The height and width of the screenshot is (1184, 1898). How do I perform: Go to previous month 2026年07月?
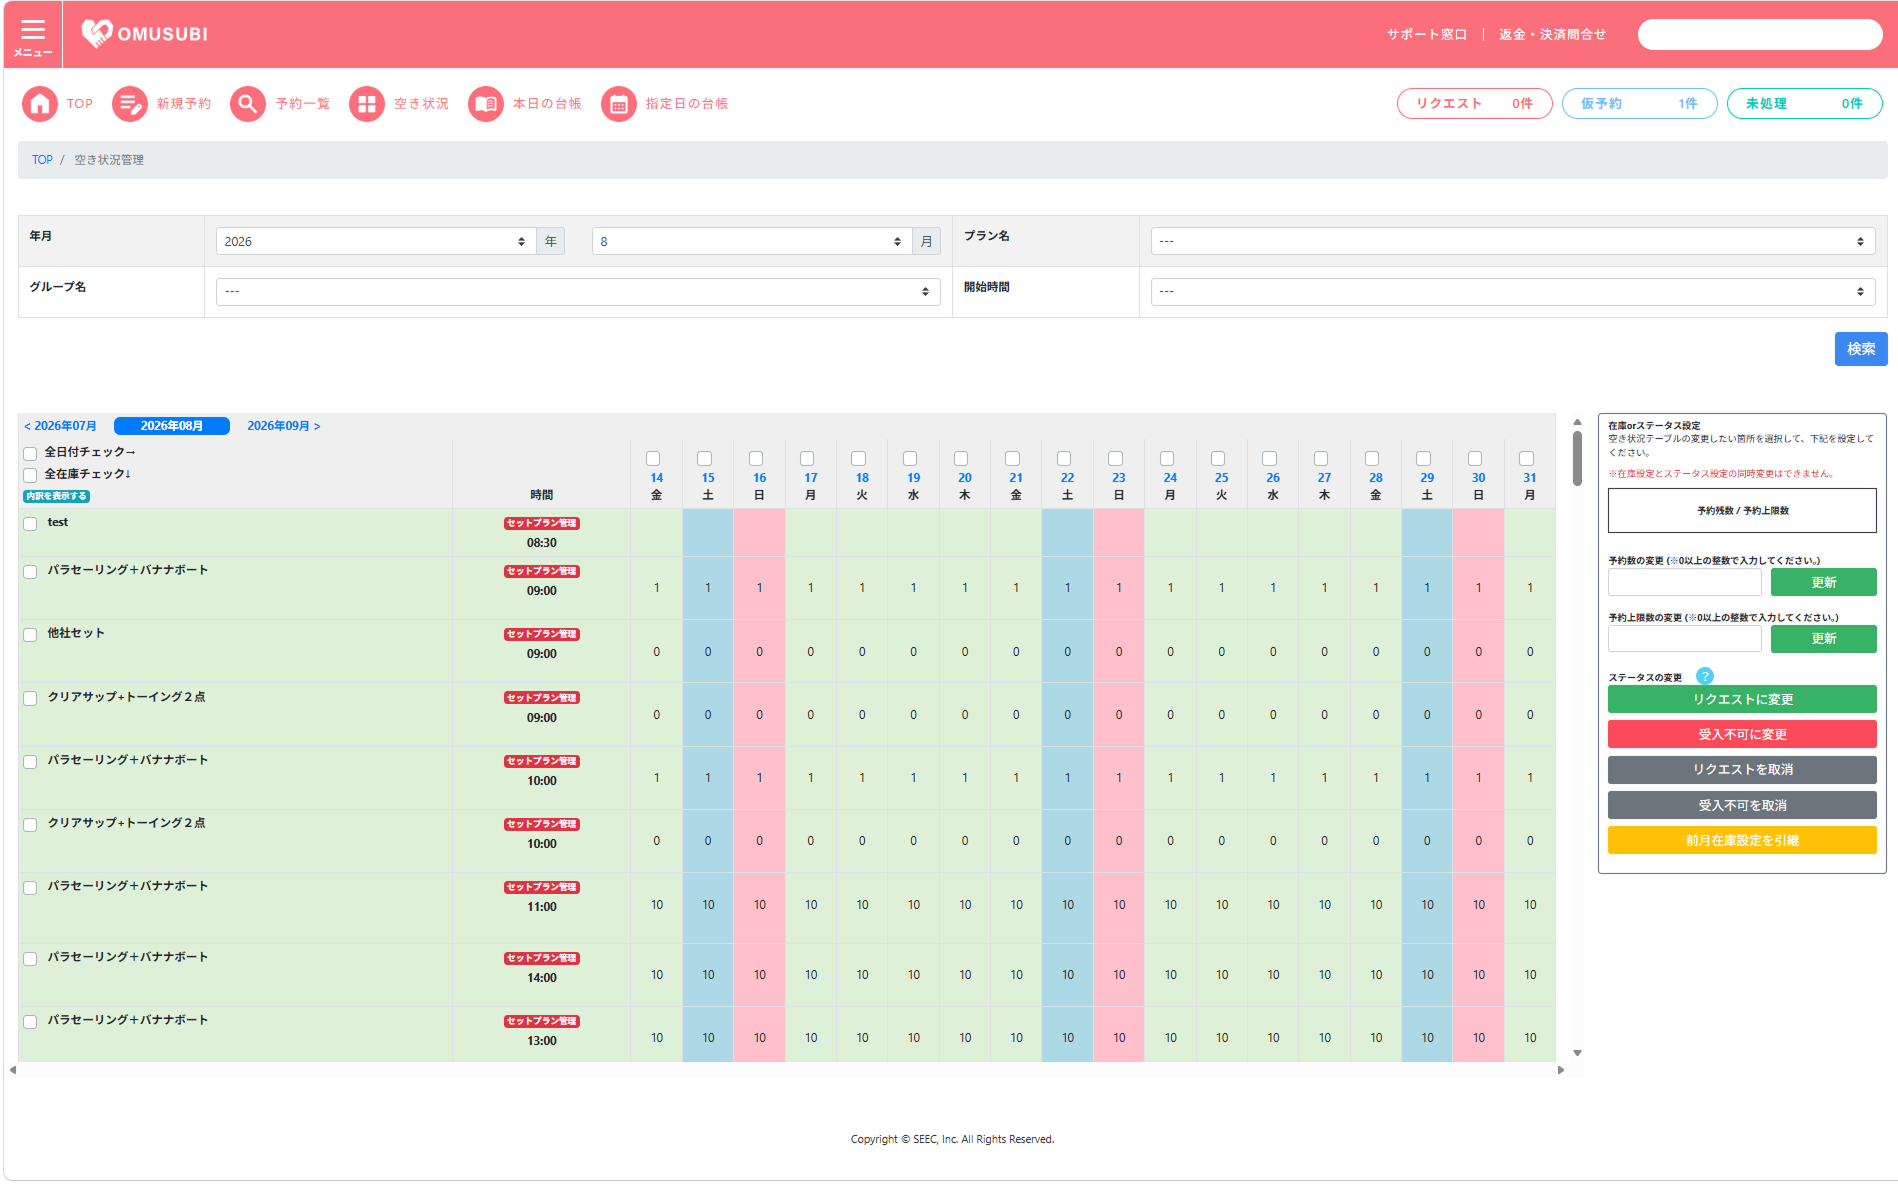[x=60, y=426]
